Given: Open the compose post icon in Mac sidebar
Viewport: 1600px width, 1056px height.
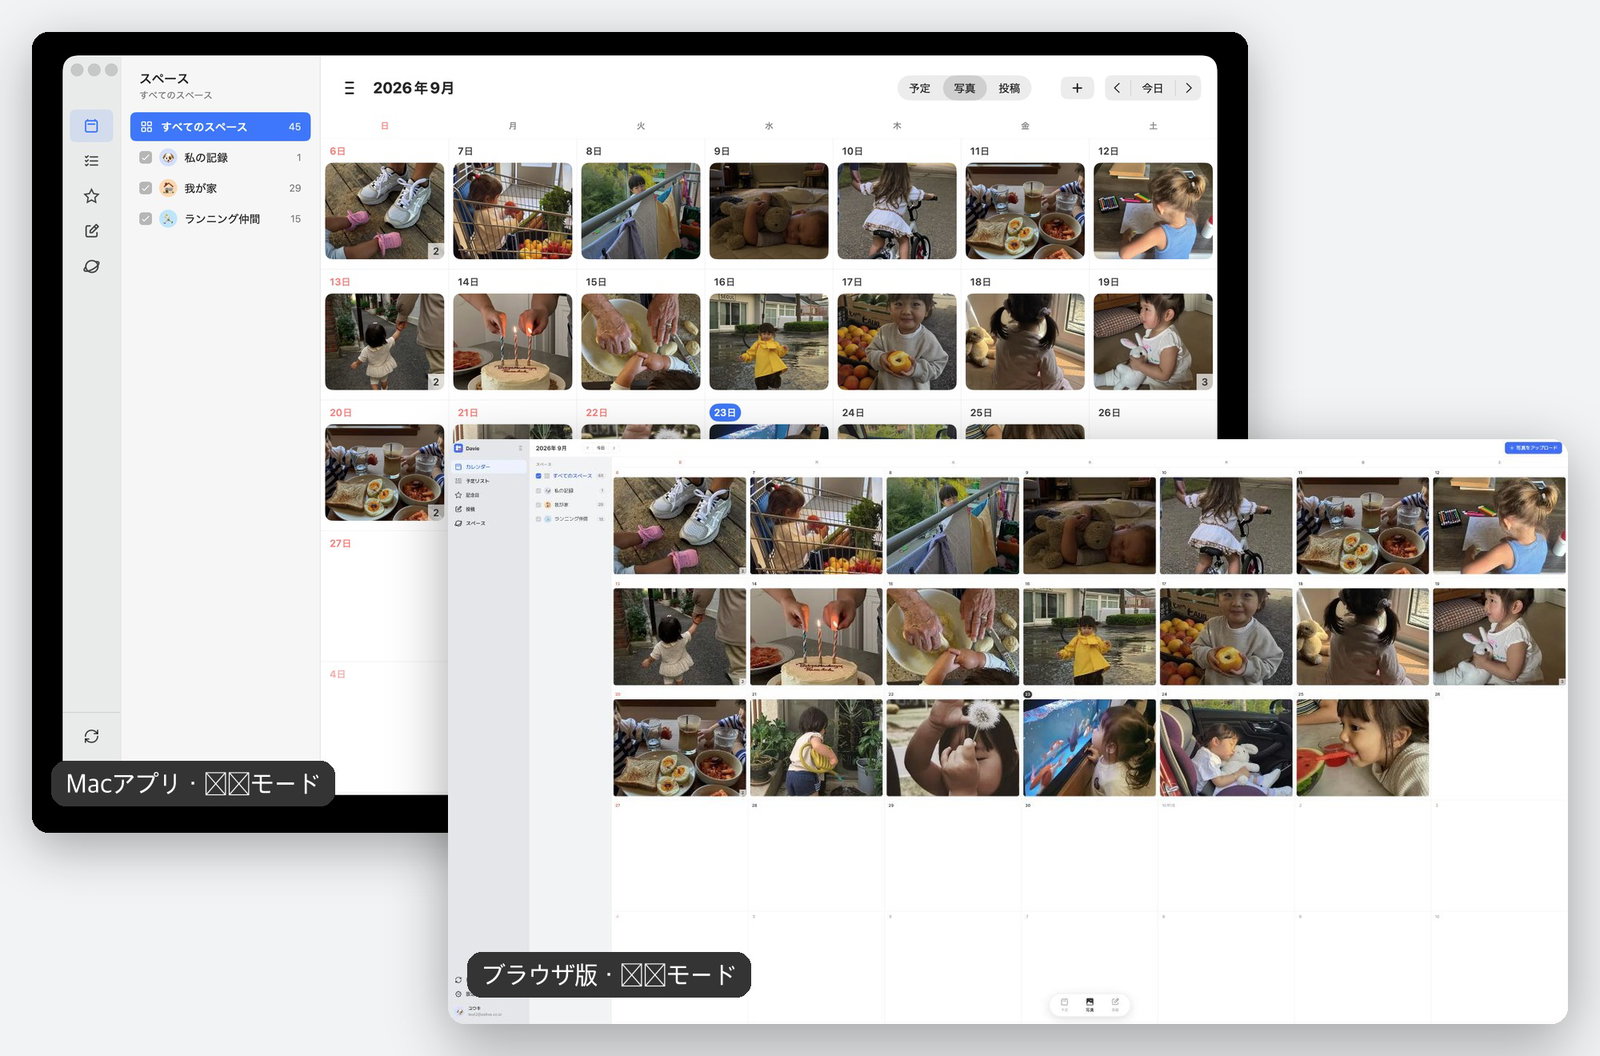Looking at the screenshot, I should 91,231.
